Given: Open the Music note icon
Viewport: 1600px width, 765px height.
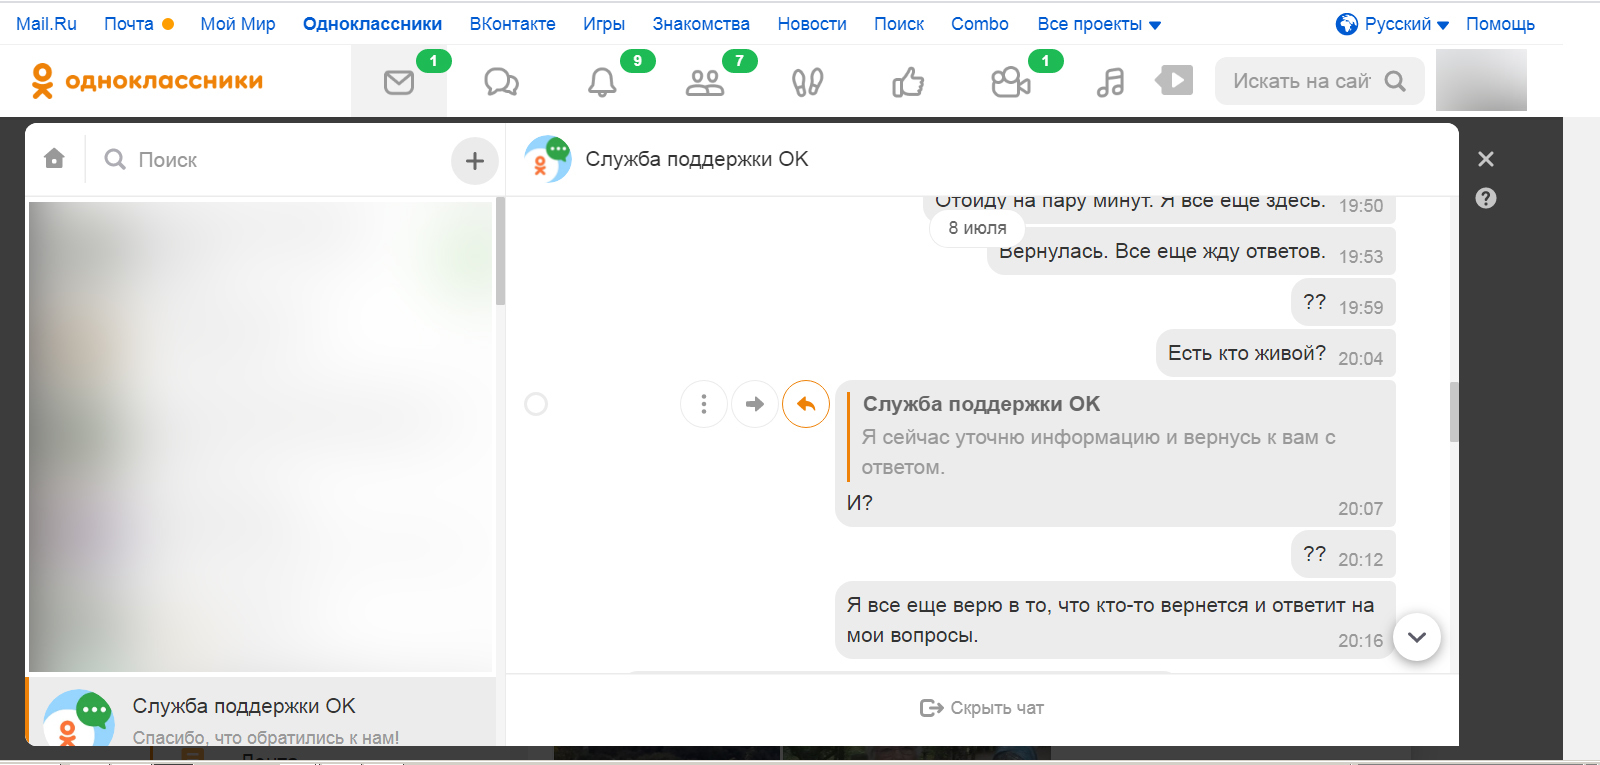Looking at the screenshot, I should point(1110,82).
